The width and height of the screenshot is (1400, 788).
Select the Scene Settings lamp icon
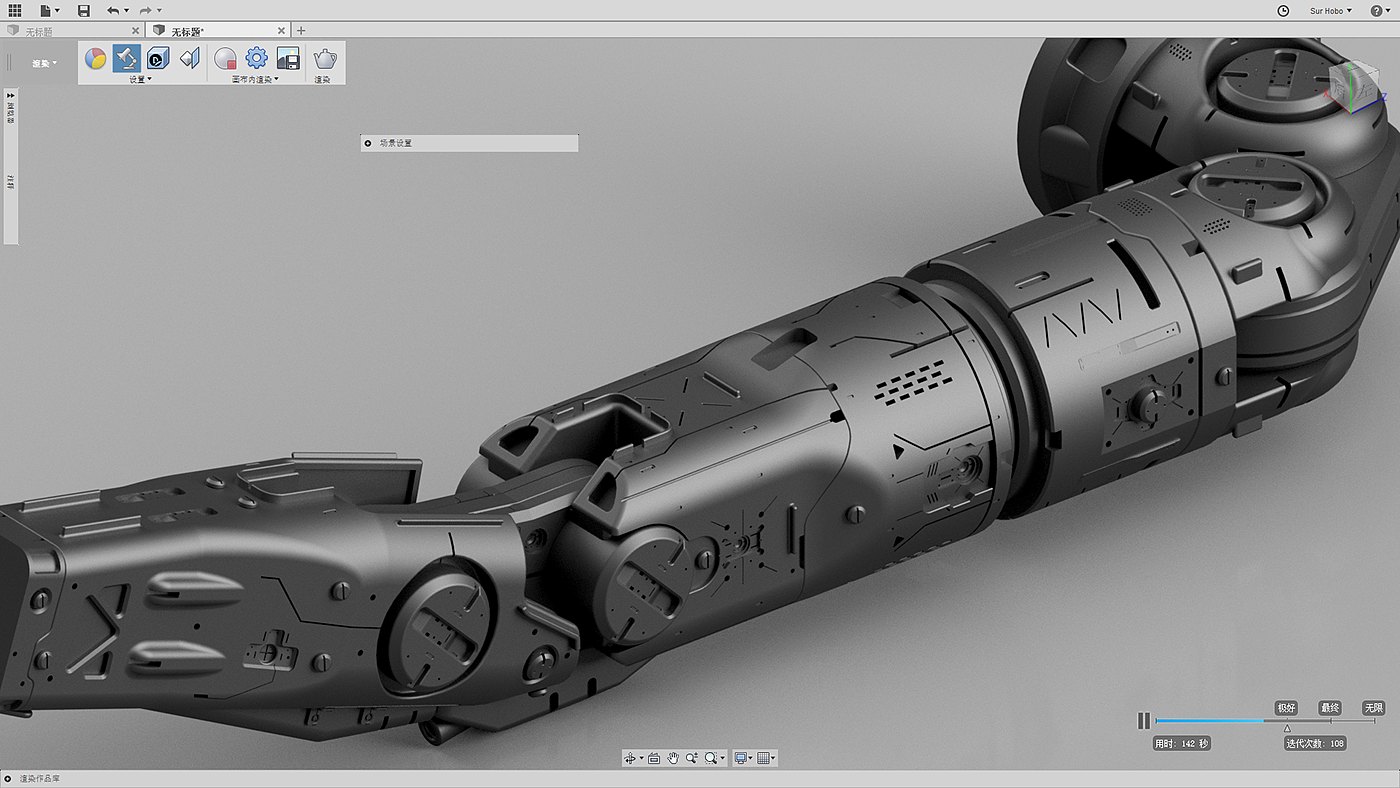126,59
